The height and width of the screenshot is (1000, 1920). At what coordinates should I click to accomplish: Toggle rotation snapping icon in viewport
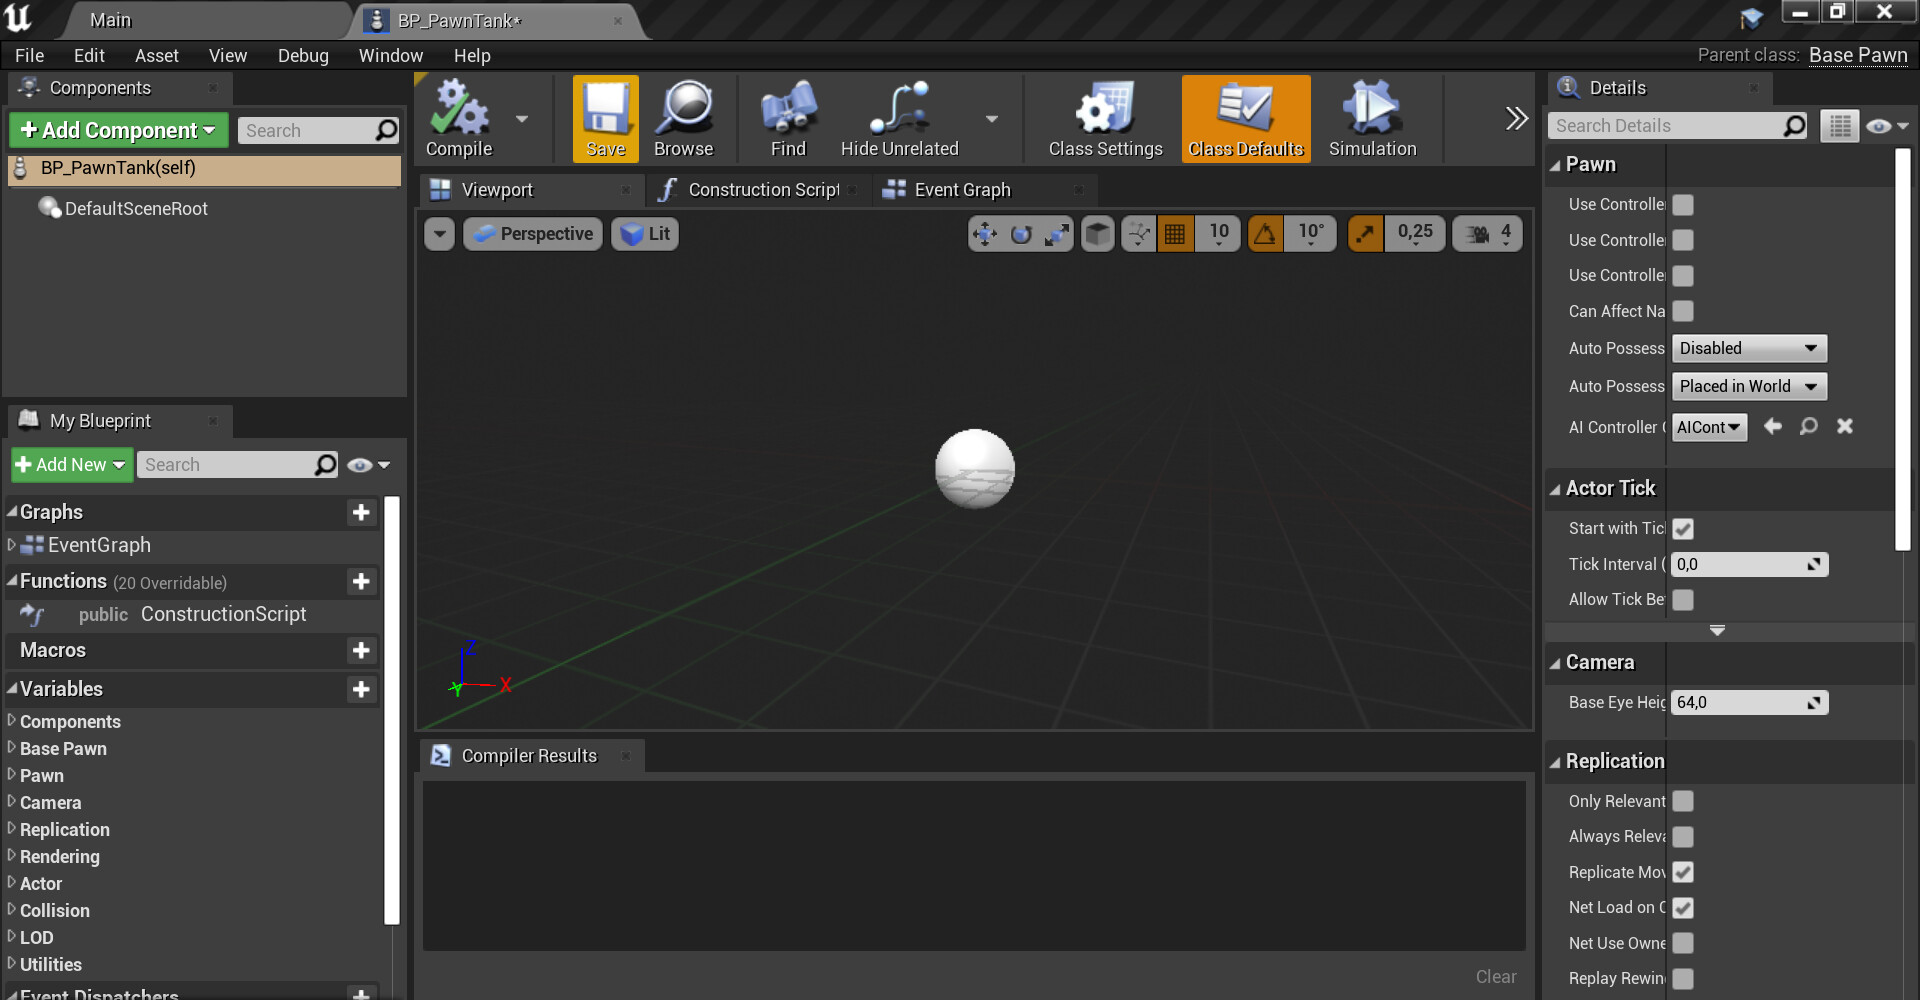tap(1265, 234)
